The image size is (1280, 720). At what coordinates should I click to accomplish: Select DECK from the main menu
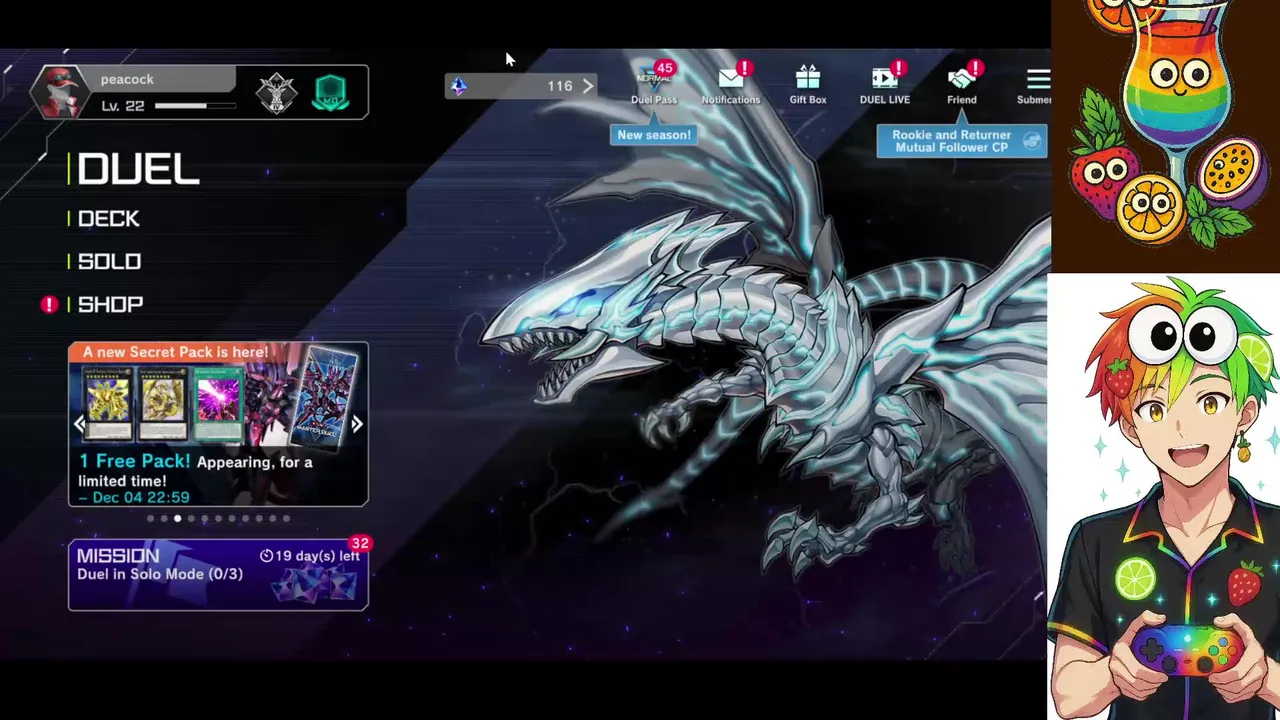click(x=108, y=219)
